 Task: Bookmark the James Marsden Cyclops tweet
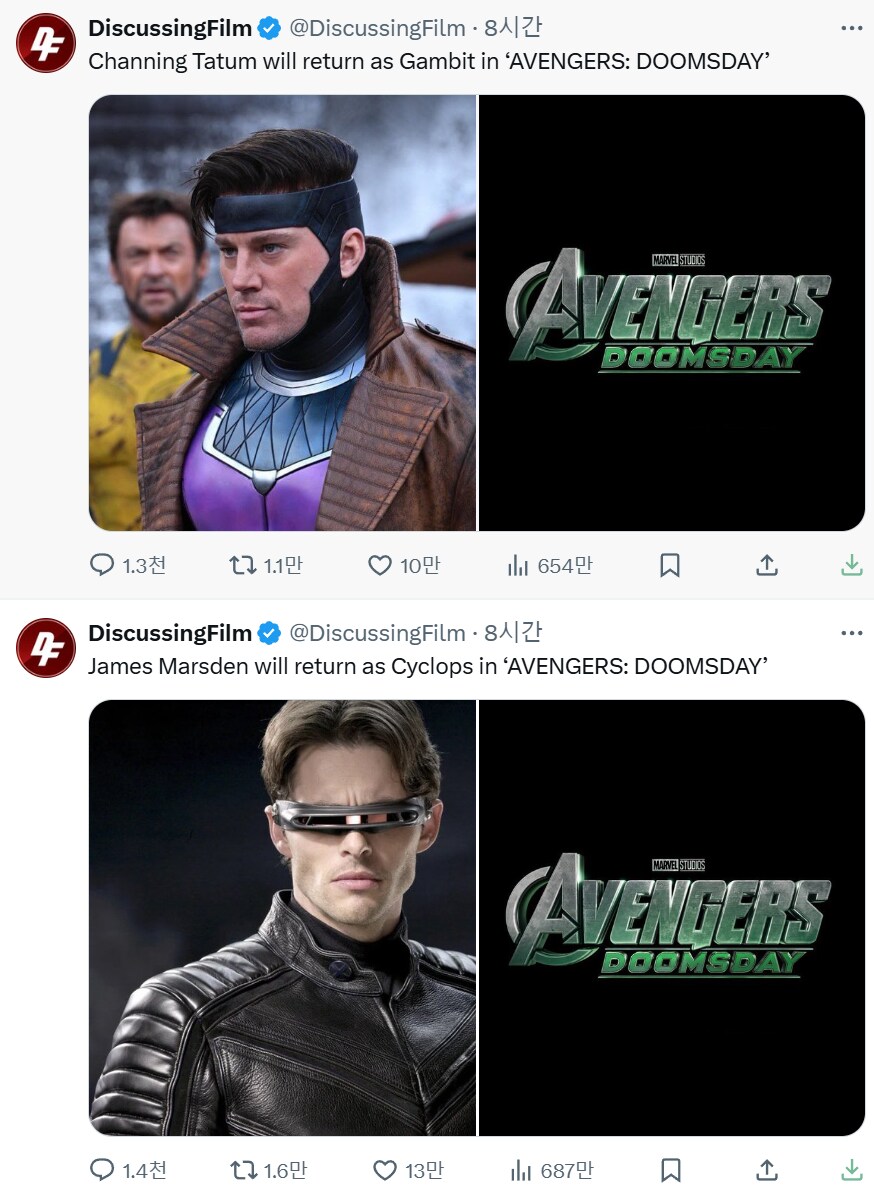click(670, 1170)
